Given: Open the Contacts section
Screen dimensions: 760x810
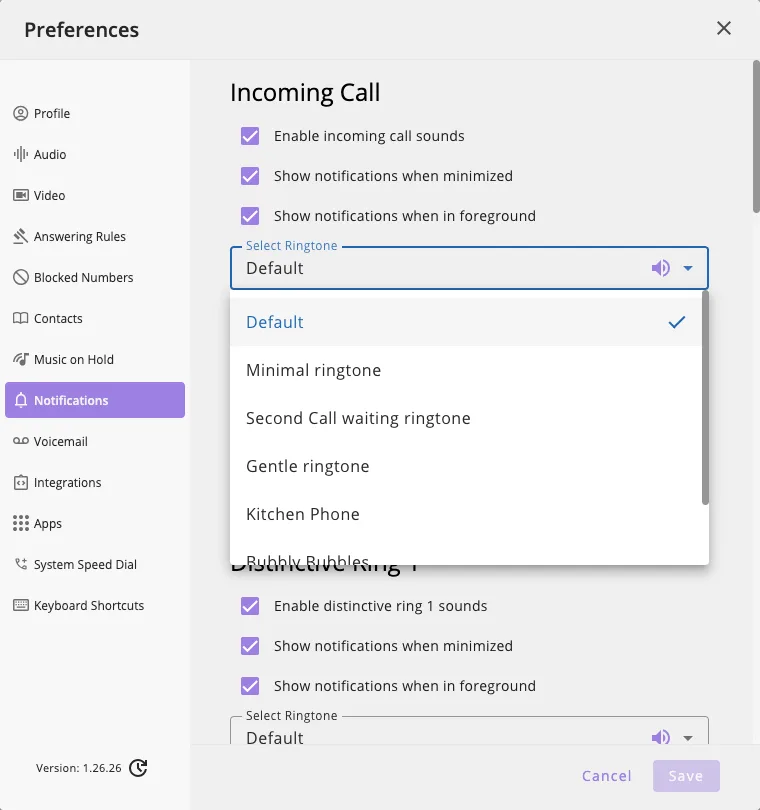Looking at the screenshot, I should (x=95, y=318).
